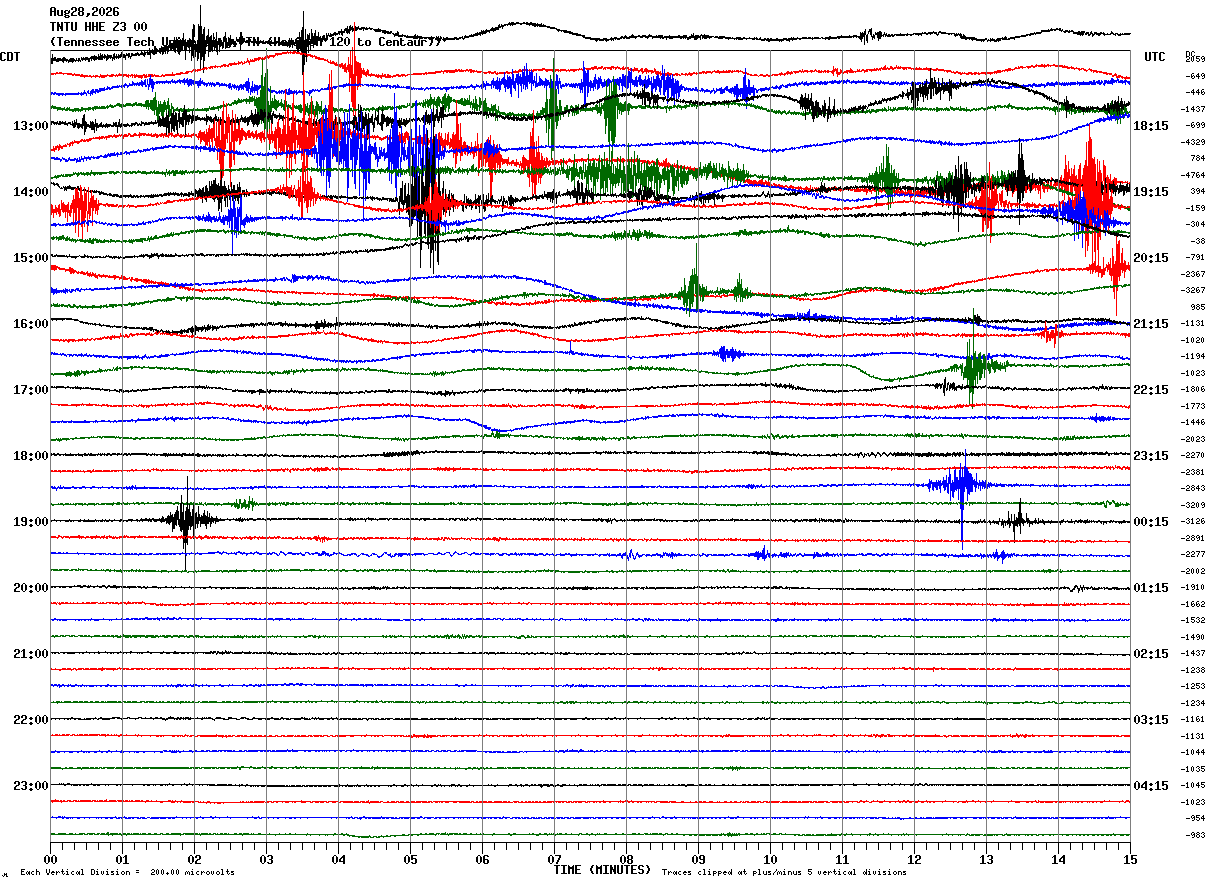Select minute 05 on the bottom axis
This screenshot has height=886, width=1210.
[410, 859]
